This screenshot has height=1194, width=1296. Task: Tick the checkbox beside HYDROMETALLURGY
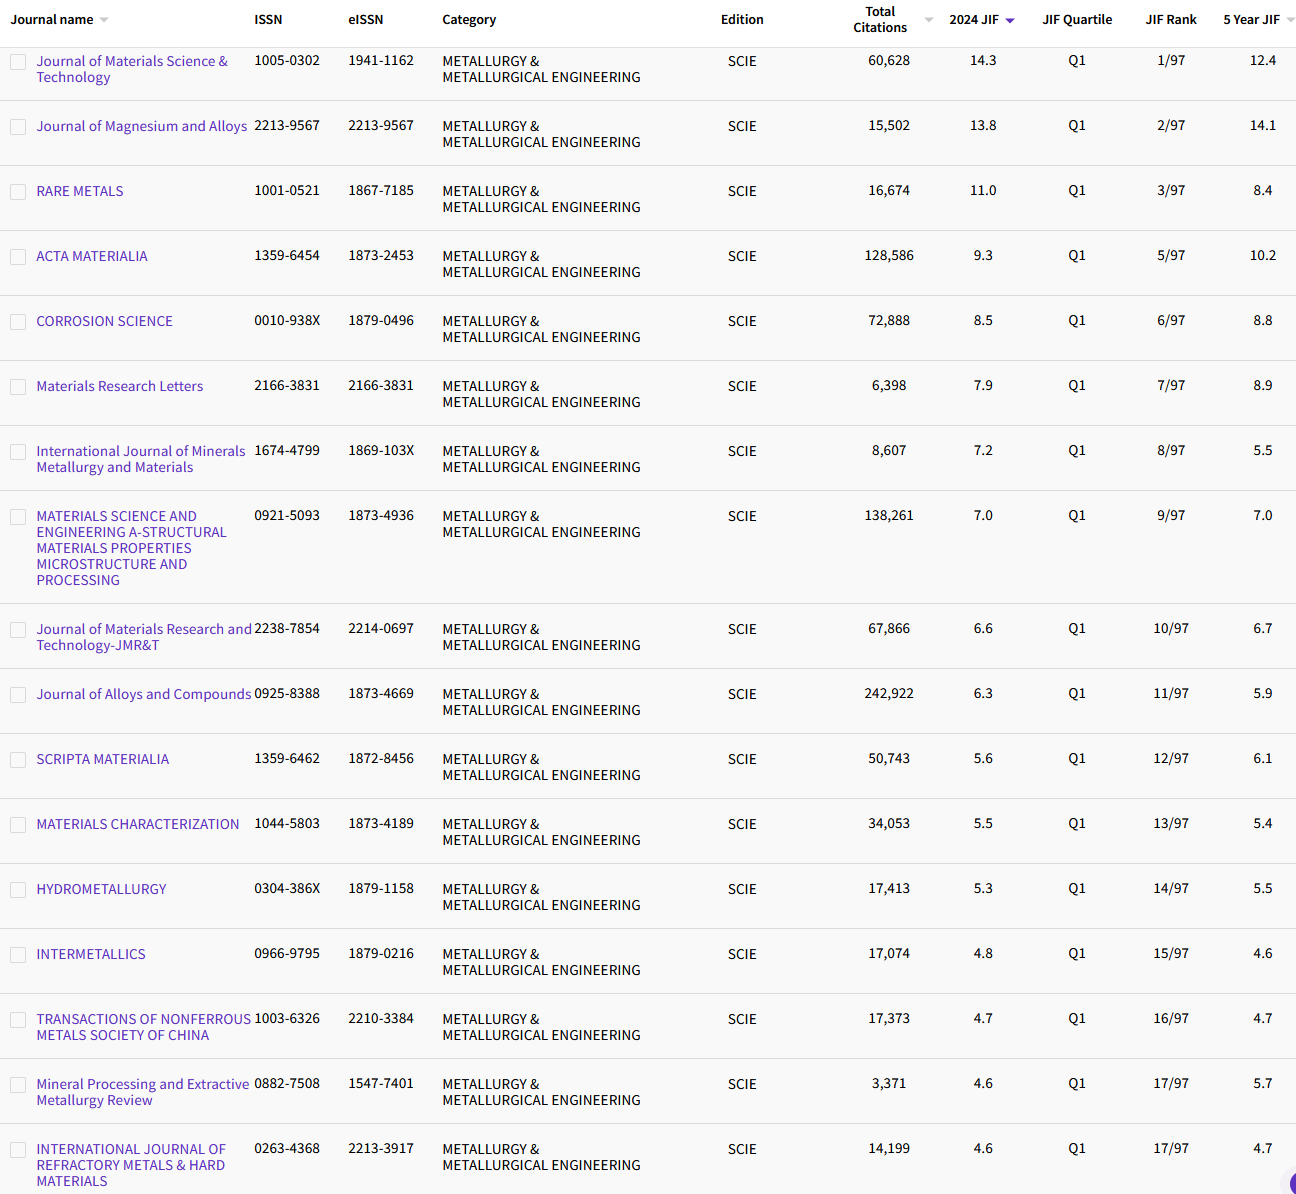17,889
